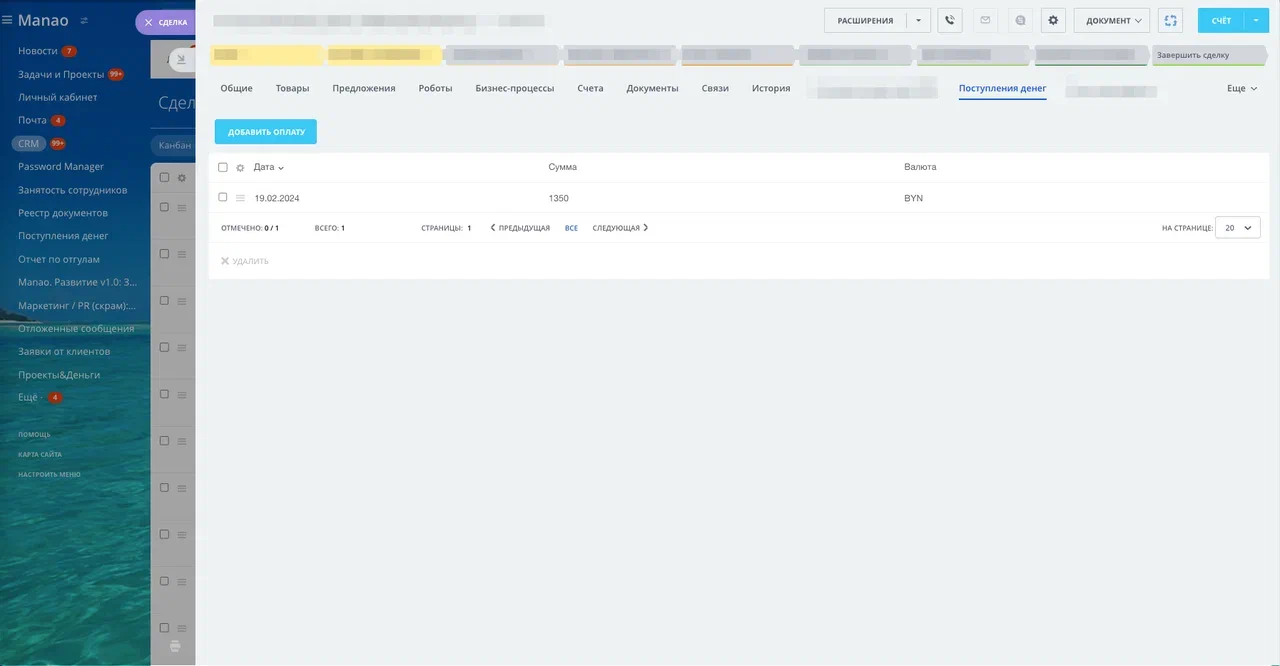Screen dimensions: 1280x666
Task: Click the gear icon in background deals list header
Action: point(182,178)
